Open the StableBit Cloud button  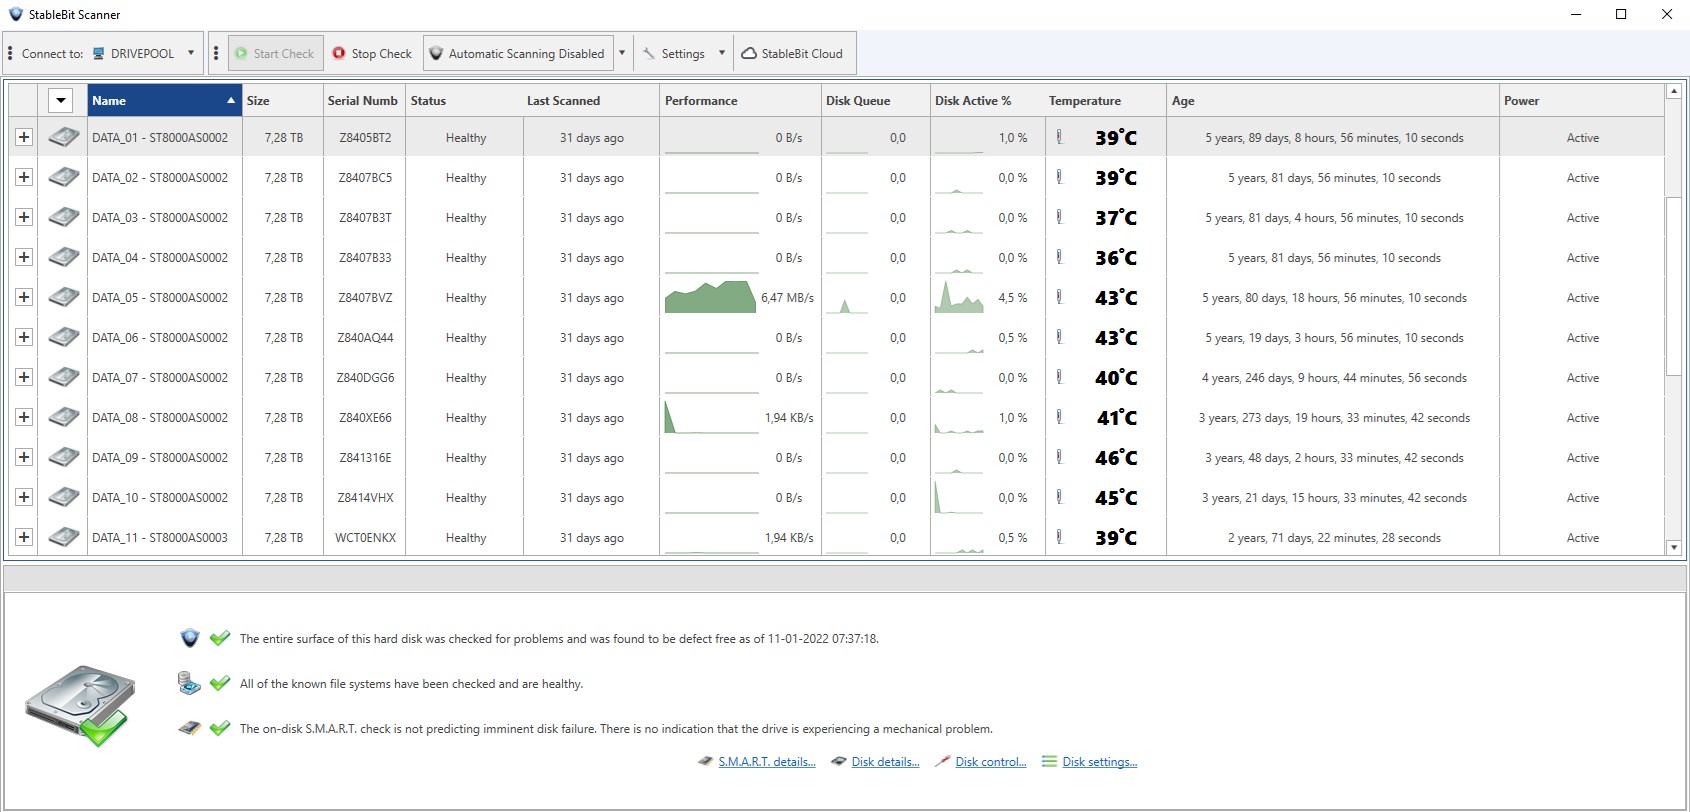click(x=793, y=54)
